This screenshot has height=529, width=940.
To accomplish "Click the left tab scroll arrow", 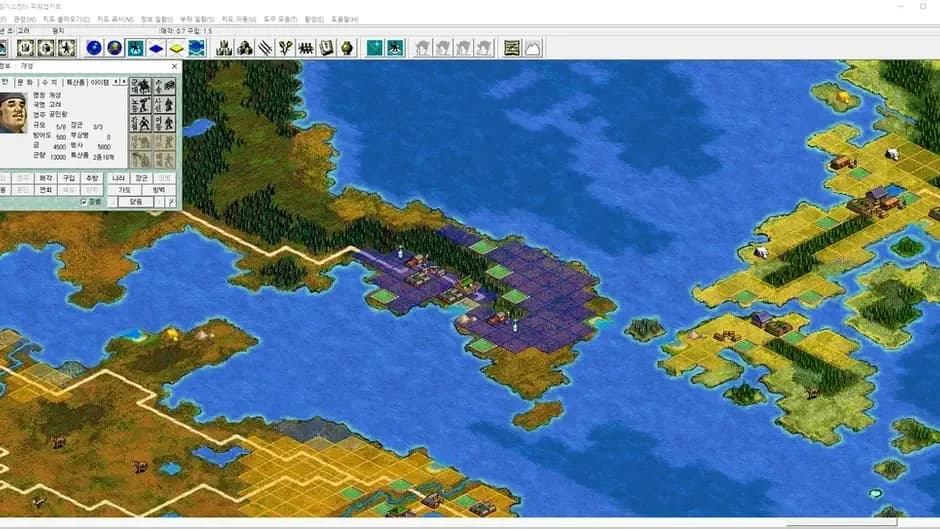I will coord(116,82).
